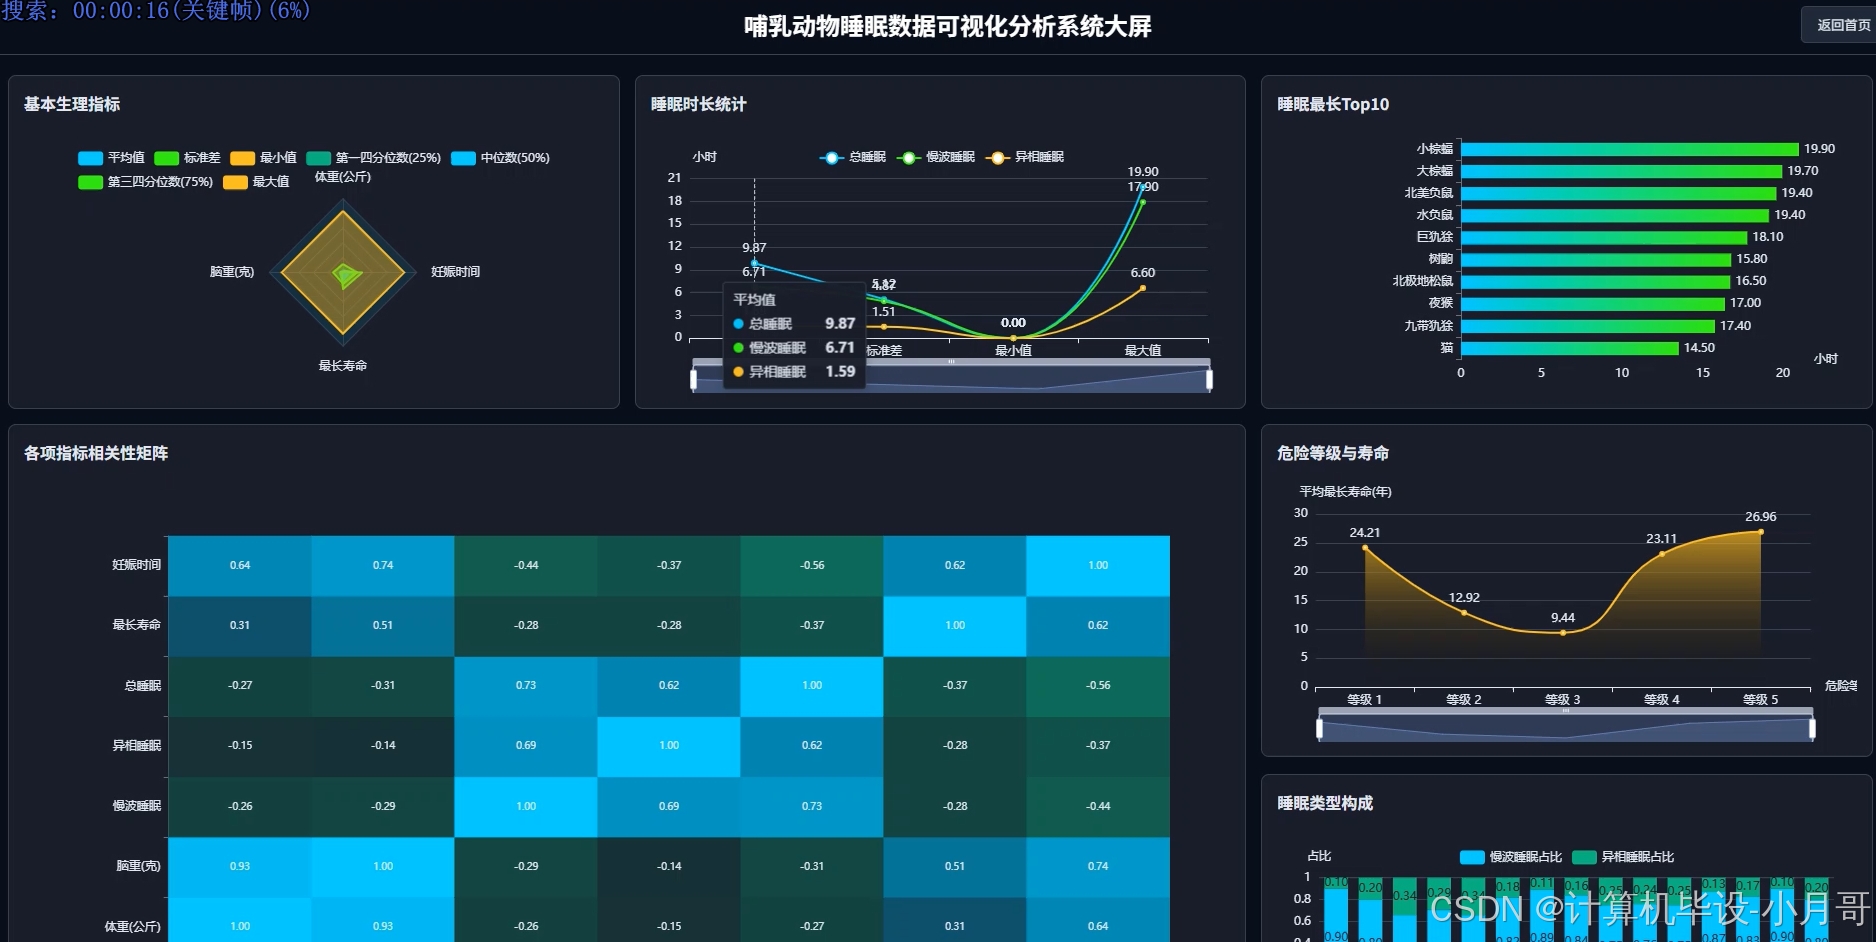Toggle 异相睡眠 line in sleep duration legend
This screenshot has height=942, width=1876.
tap(1025, 157)
